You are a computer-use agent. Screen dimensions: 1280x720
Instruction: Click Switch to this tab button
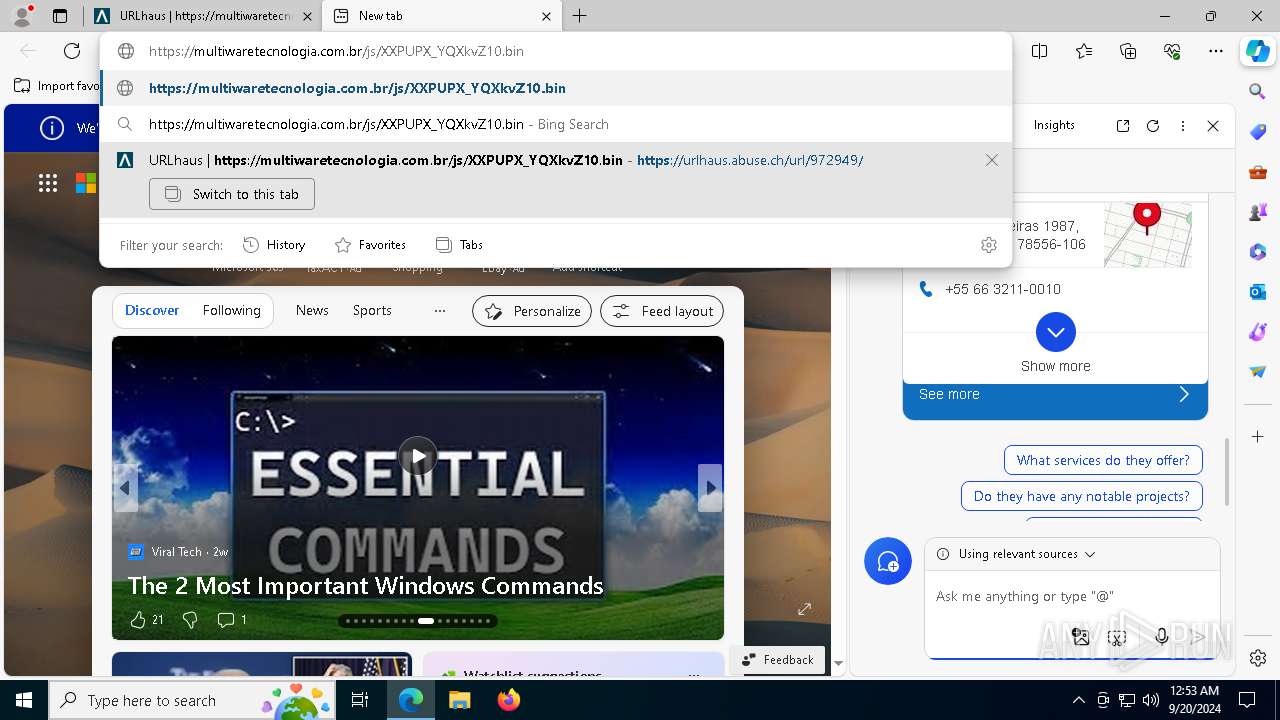tap(232, 194)
